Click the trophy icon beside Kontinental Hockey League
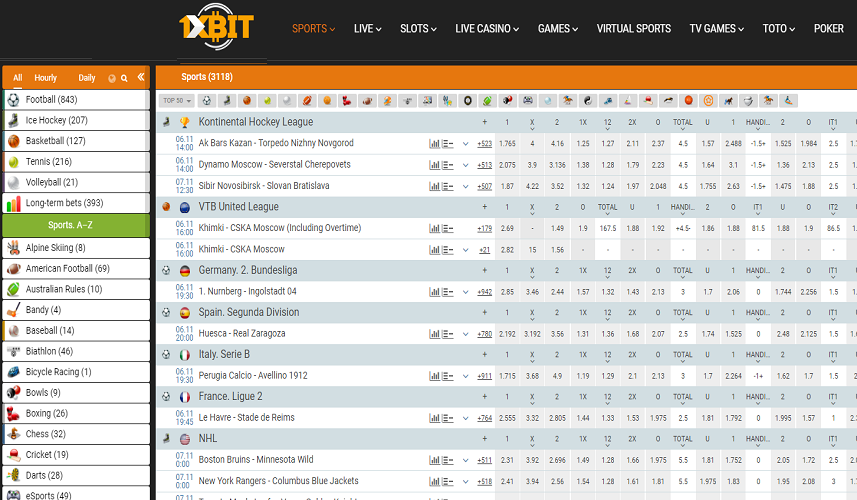The image size is (857, 500). tap(185, 122)
